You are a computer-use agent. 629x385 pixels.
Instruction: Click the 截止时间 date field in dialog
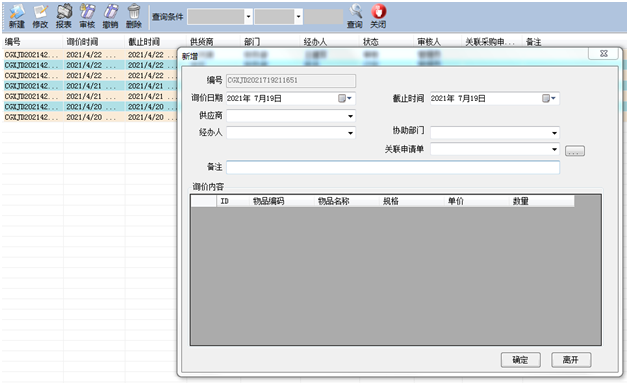[x=495, y=98]
